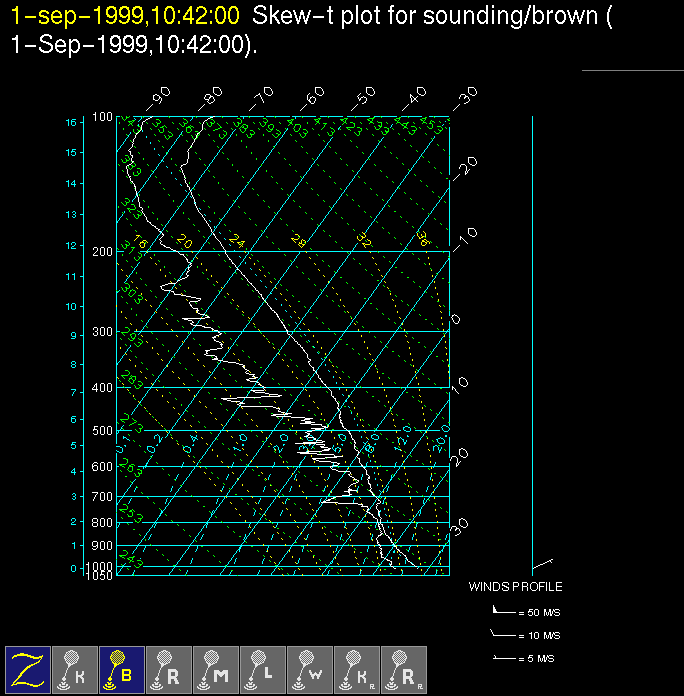Click the -90 temperature label at top
This screenshot has width=684, height=696.
[x=159, y=98]
